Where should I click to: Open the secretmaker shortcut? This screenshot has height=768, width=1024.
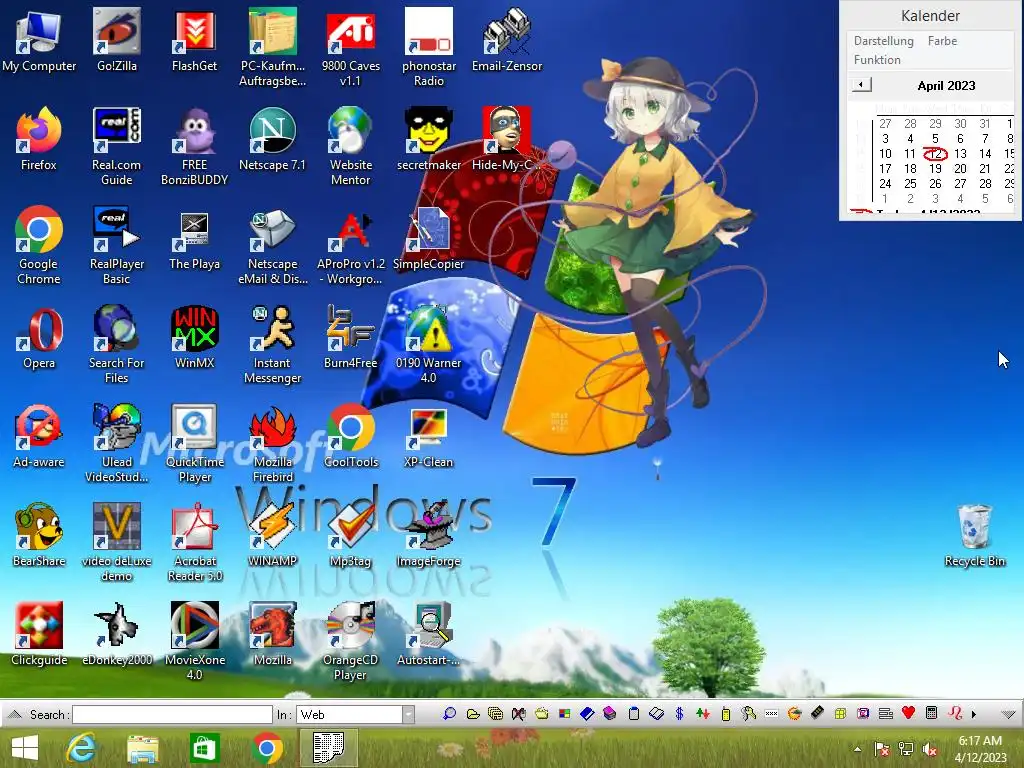point(428,138)
